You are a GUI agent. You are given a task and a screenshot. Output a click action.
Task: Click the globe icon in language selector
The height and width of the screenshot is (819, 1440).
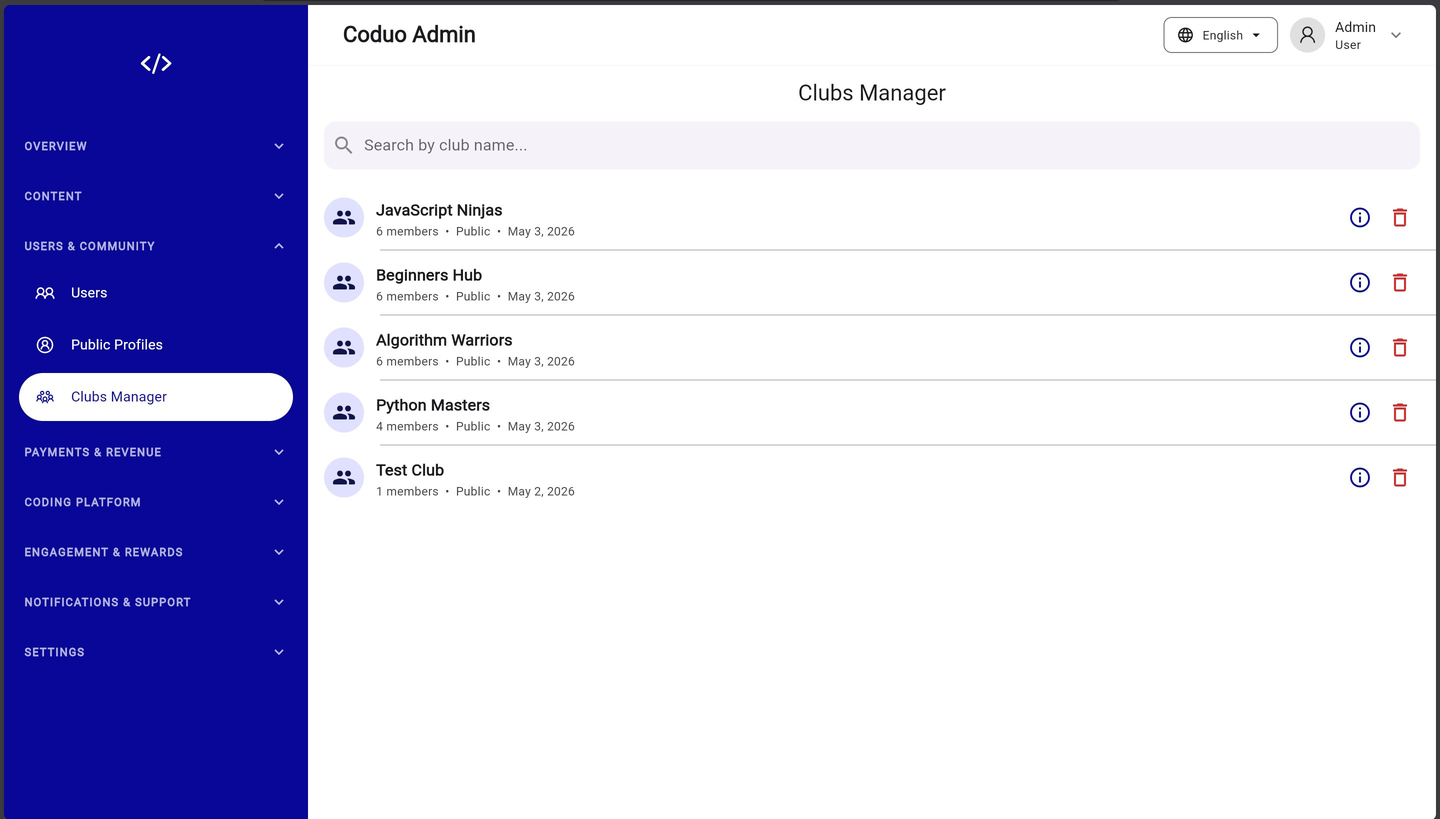1185,35
